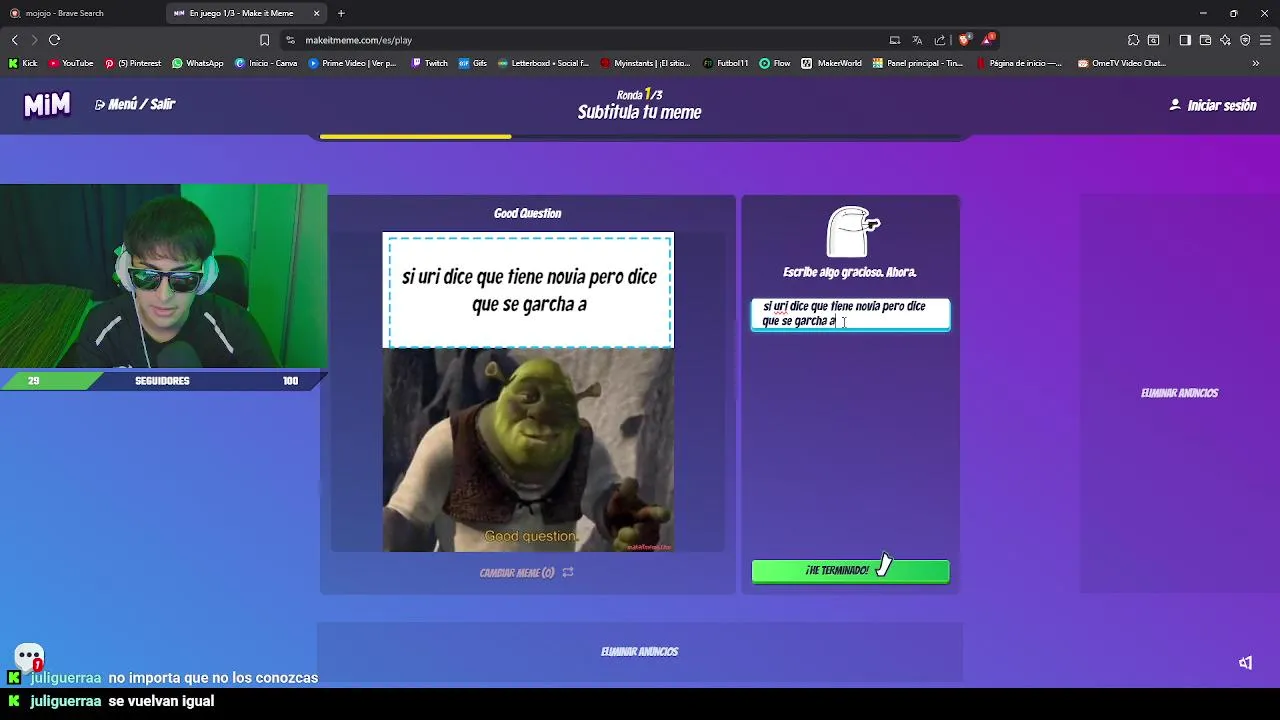1280x720 pixels.
Task: Translate this page icon
Action: pos(917,40)
